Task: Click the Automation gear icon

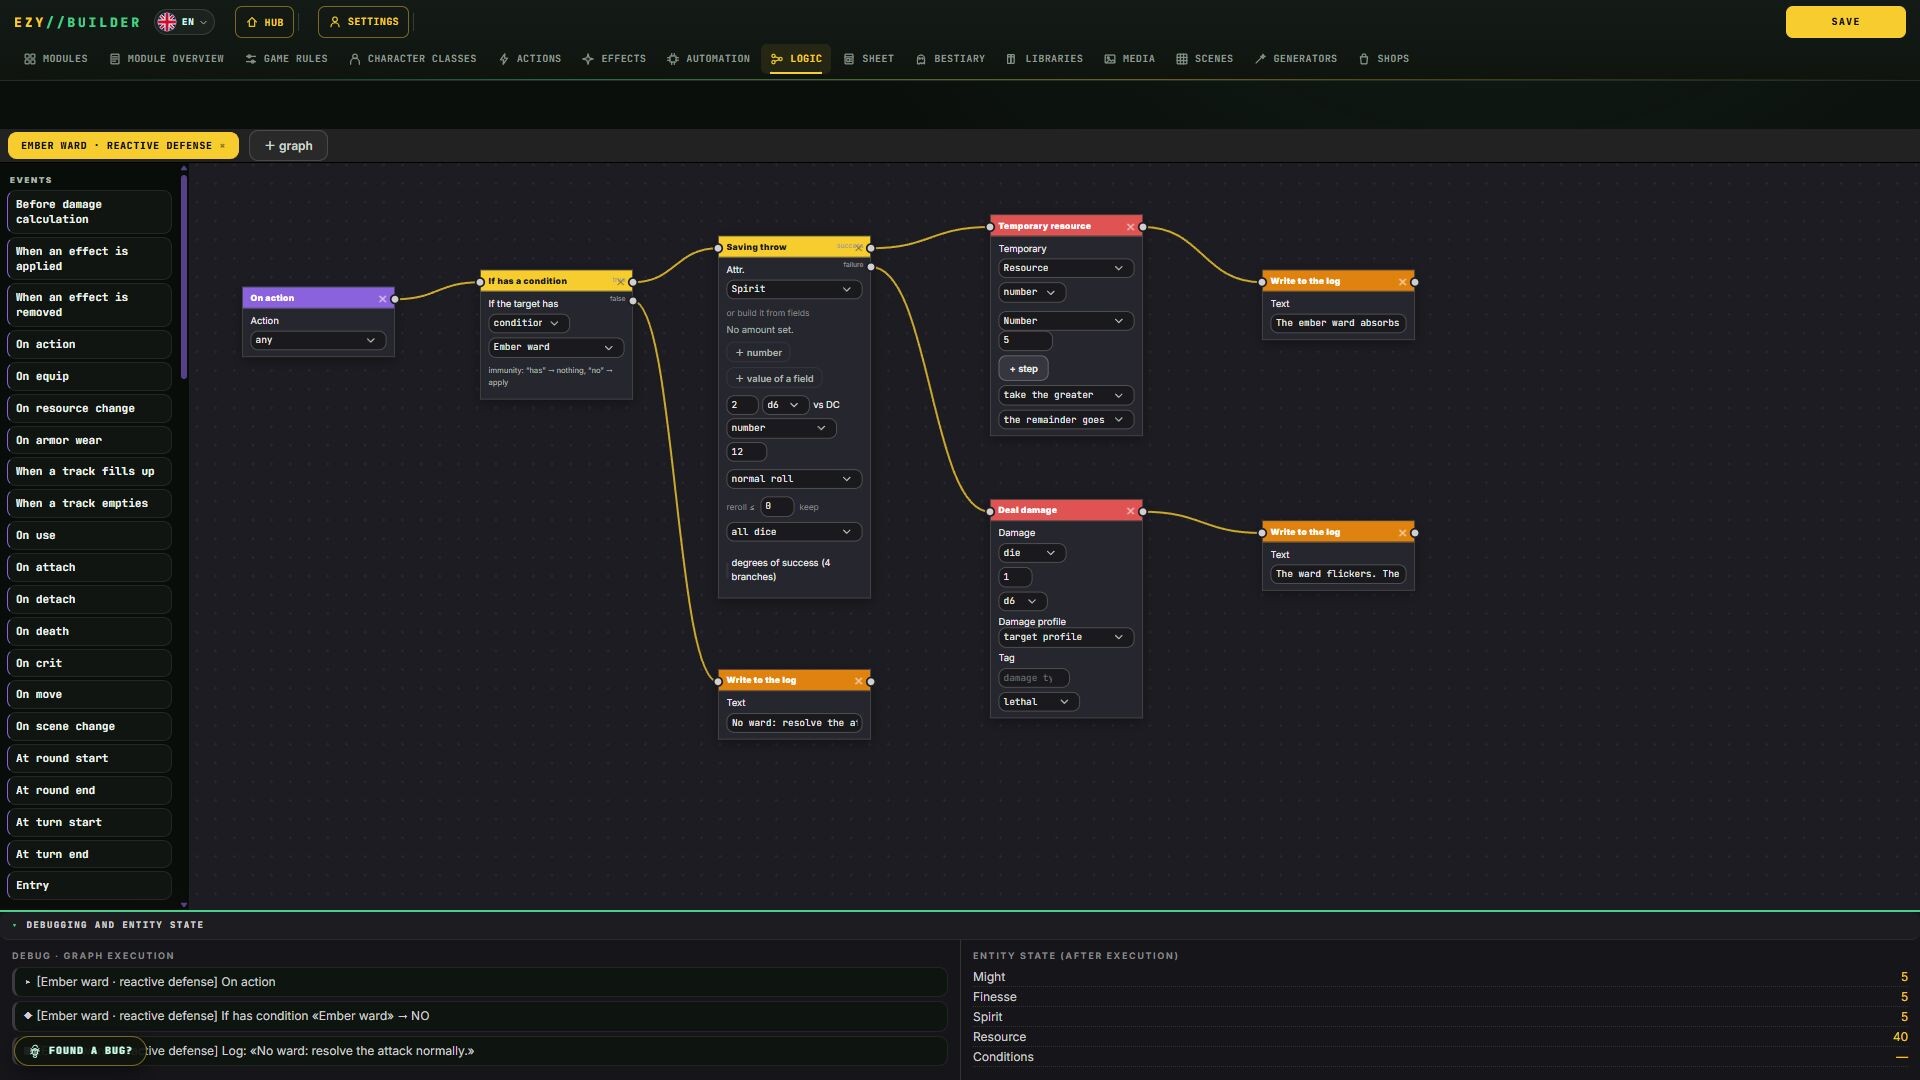Action: tap(673, 59)
